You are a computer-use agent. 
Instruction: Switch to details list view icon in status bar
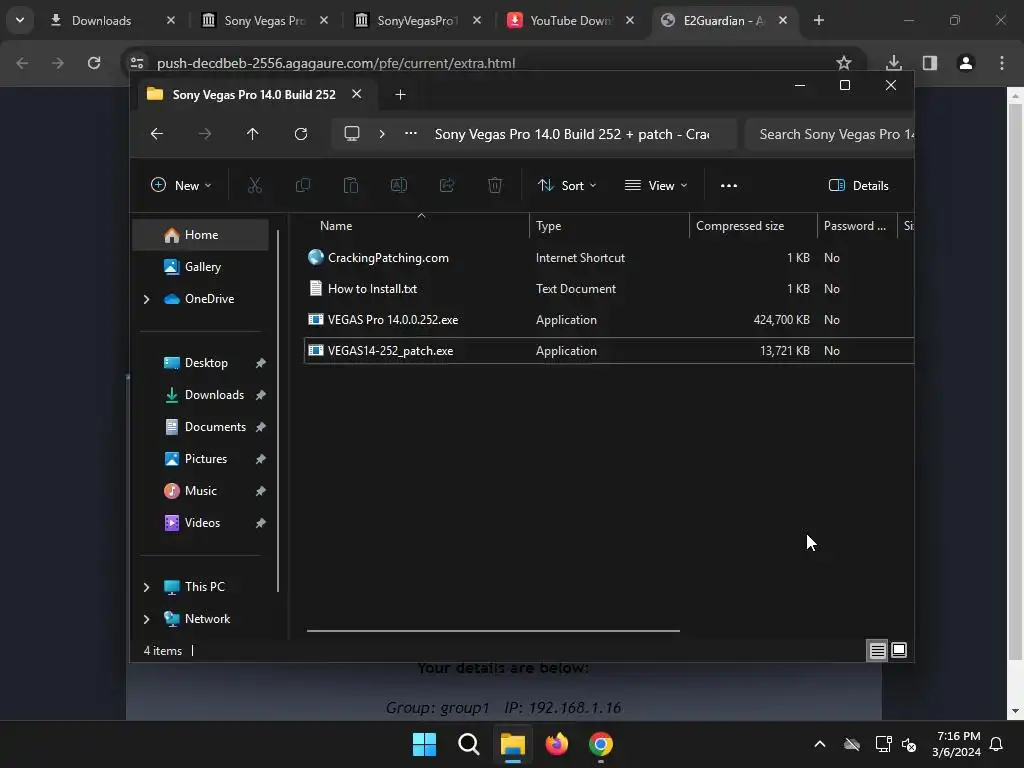[x=877, y=650]
